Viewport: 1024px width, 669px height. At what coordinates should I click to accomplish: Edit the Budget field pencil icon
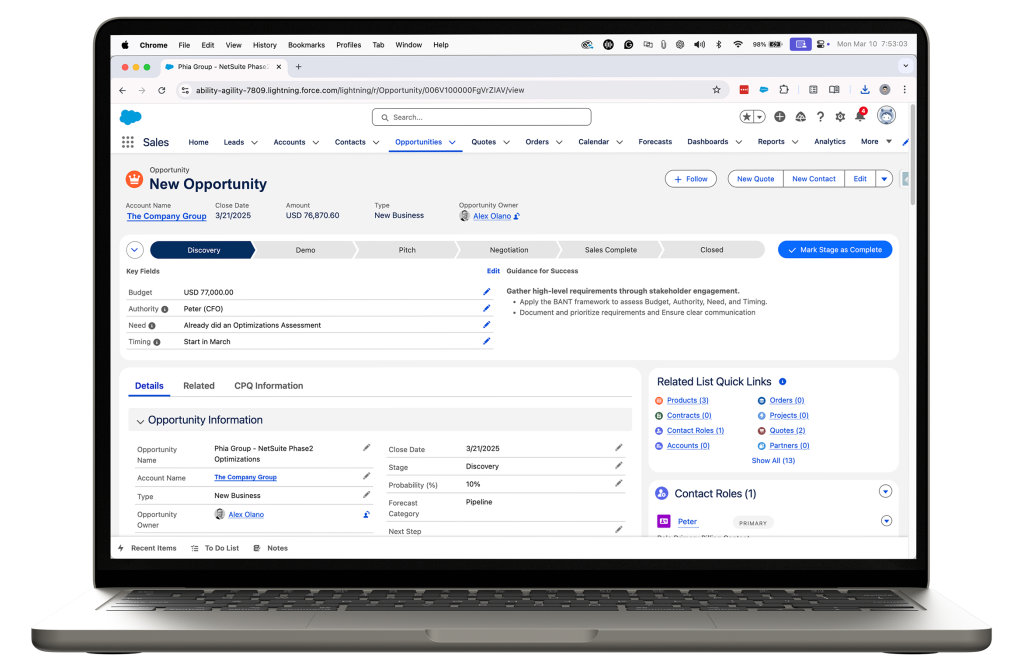(487, 292)
